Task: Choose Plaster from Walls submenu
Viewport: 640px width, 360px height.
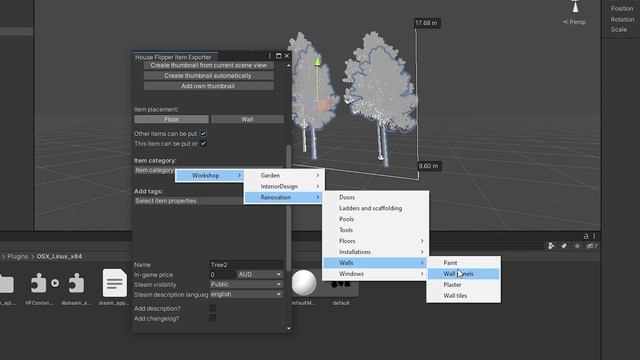Action: (x=463, y=285)
